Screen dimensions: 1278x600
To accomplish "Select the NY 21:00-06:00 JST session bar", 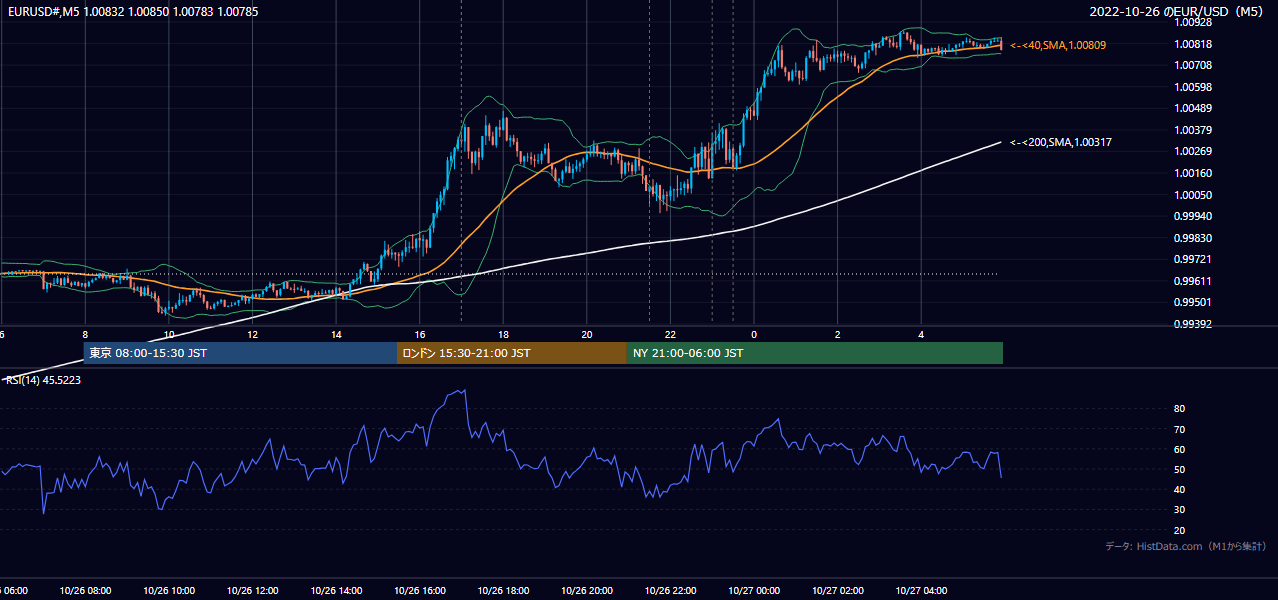I will click(815, 353).
